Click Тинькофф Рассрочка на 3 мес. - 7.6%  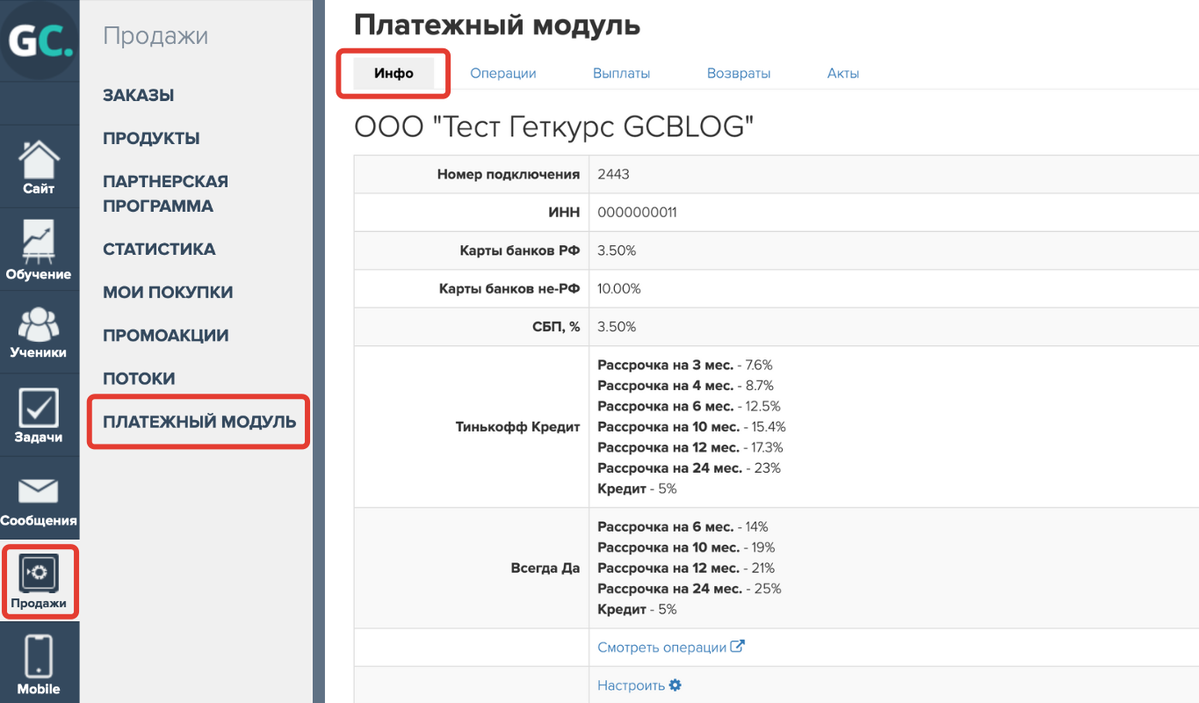point(685,366)
